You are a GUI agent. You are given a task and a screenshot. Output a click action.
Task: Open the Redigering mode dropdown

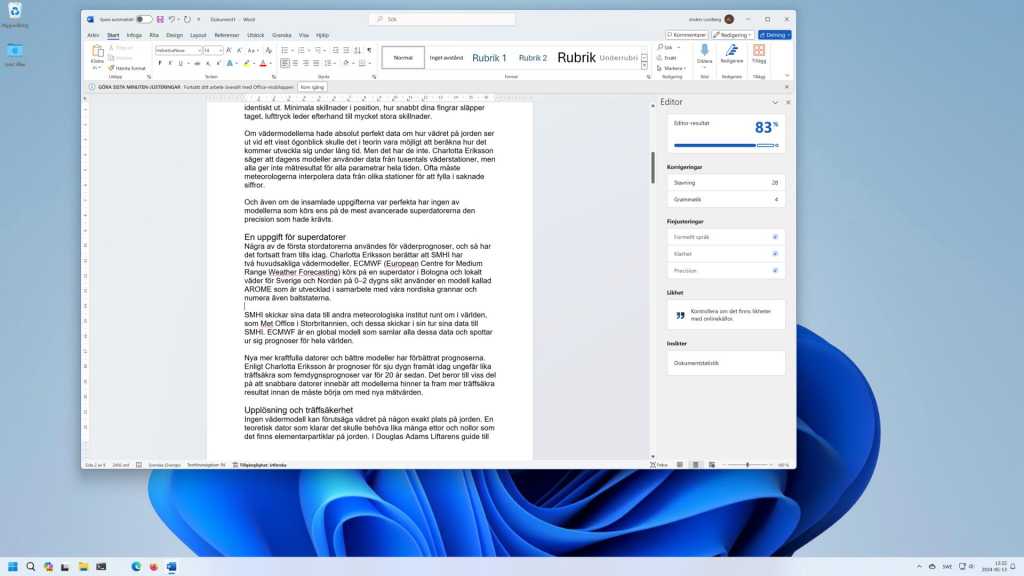pos(733,35)
